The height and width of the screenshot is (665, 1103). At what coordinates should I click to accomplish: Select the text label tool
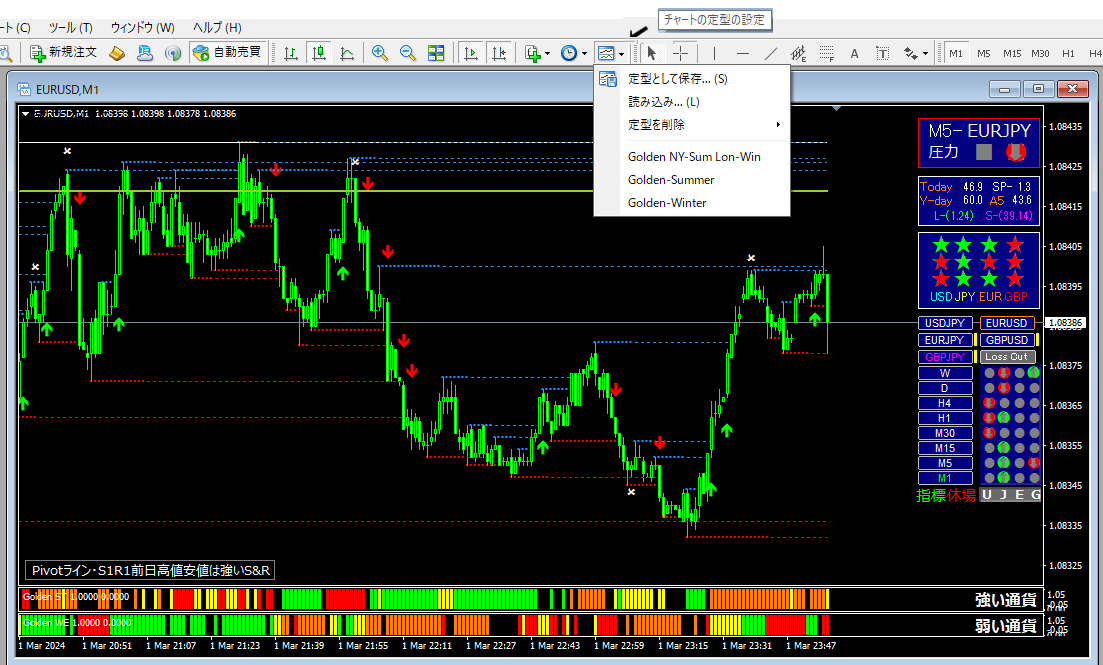883,53
